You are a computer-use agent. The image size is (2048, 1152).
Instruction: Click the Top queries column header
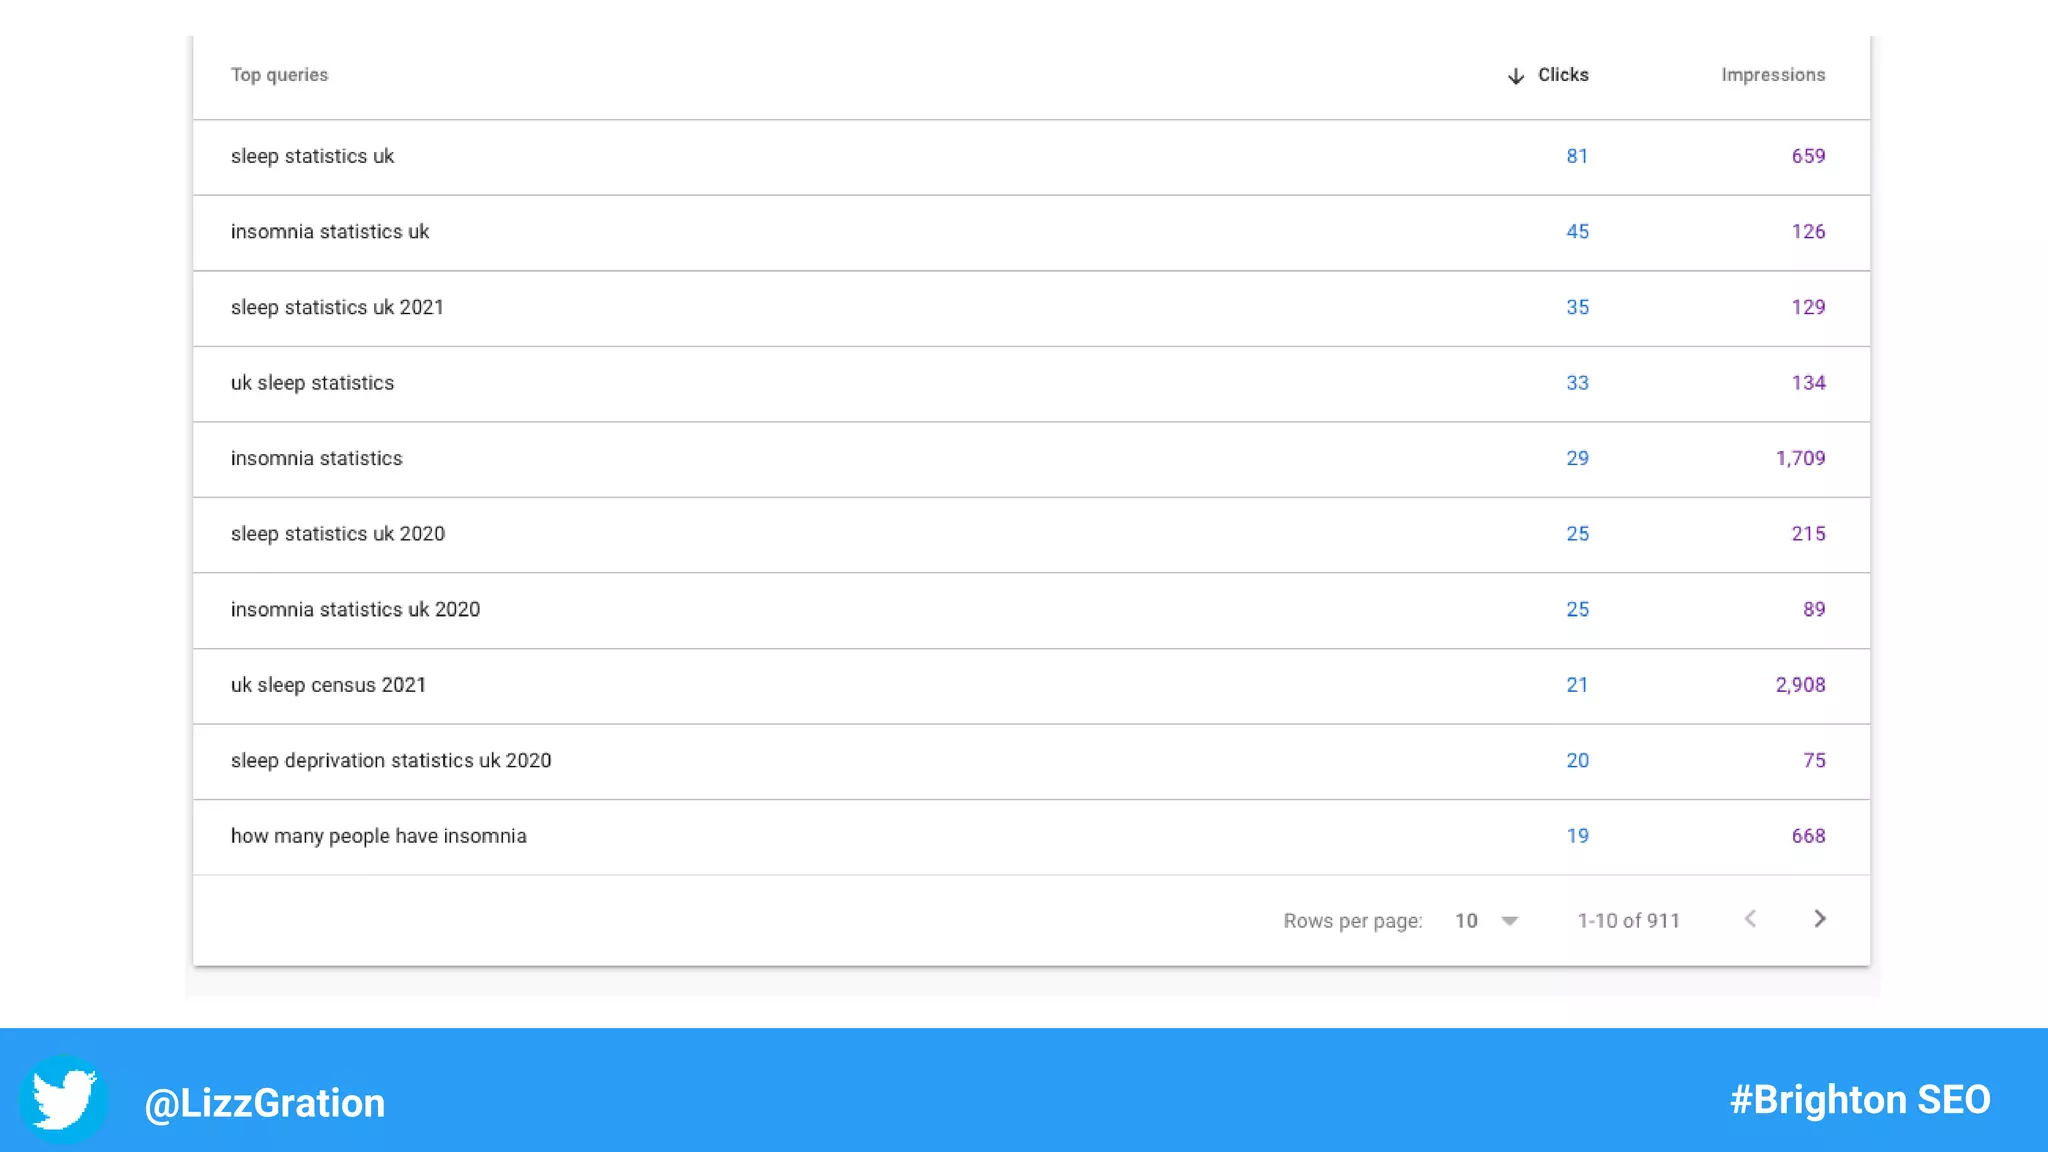click(279, 75)
